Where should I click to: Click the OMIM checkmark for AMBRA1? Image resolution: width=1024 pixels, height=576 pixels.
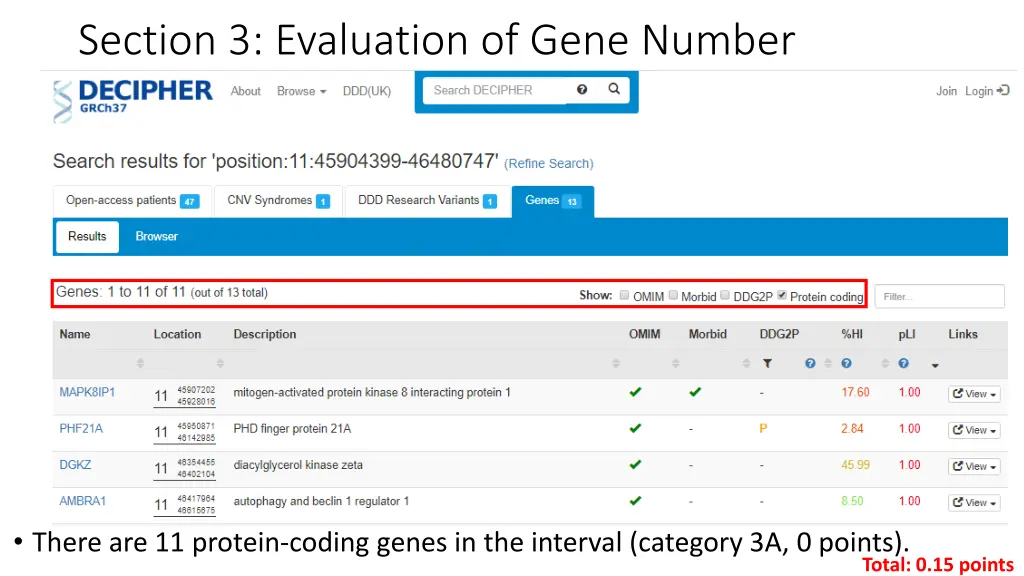[x=635, y=501]
